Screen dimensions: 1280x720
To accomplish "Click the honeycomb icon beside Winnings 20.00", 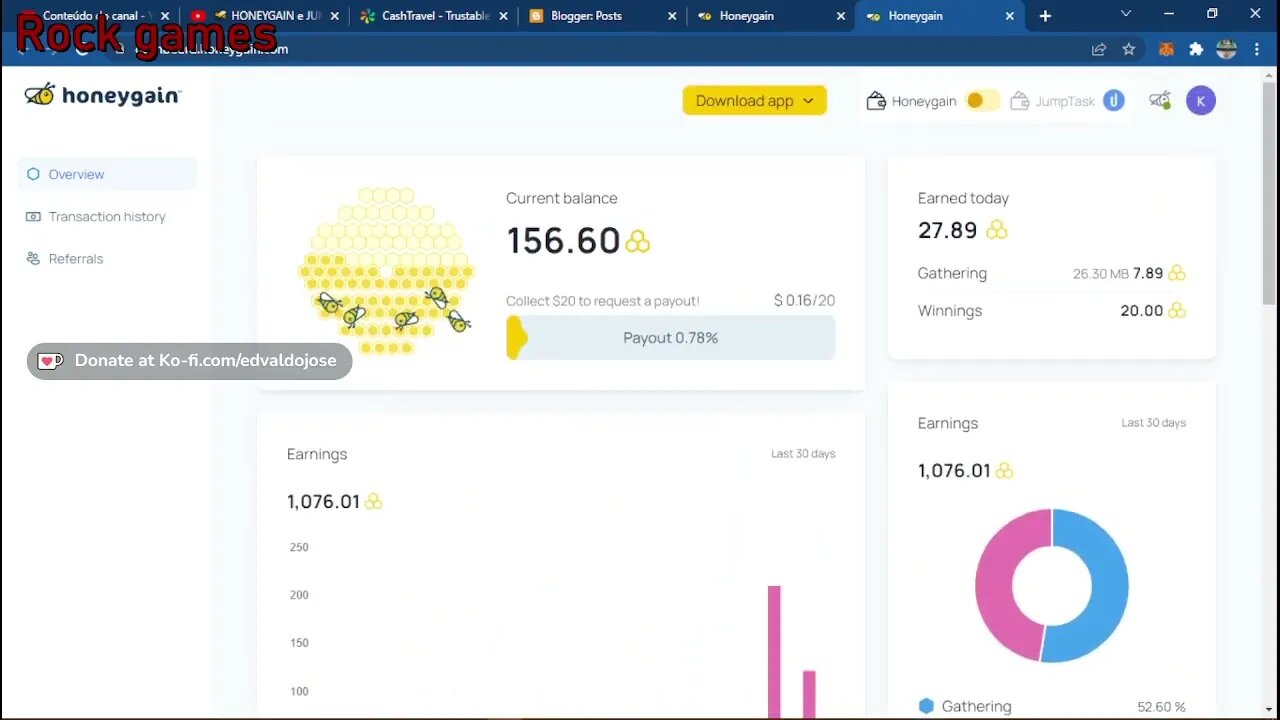I will pyautogui.click(x=1177, y=311).
